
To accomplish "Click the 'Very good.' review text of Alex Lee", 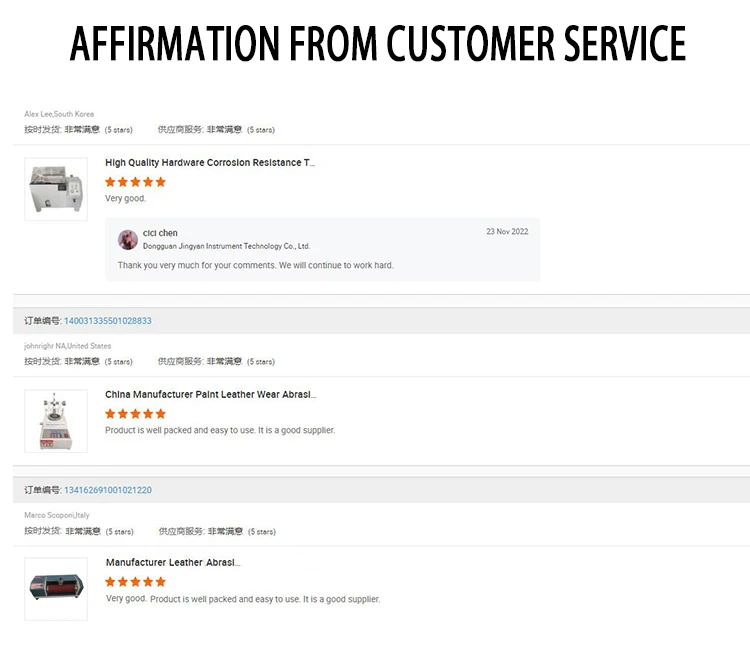I will coord(125,199).
